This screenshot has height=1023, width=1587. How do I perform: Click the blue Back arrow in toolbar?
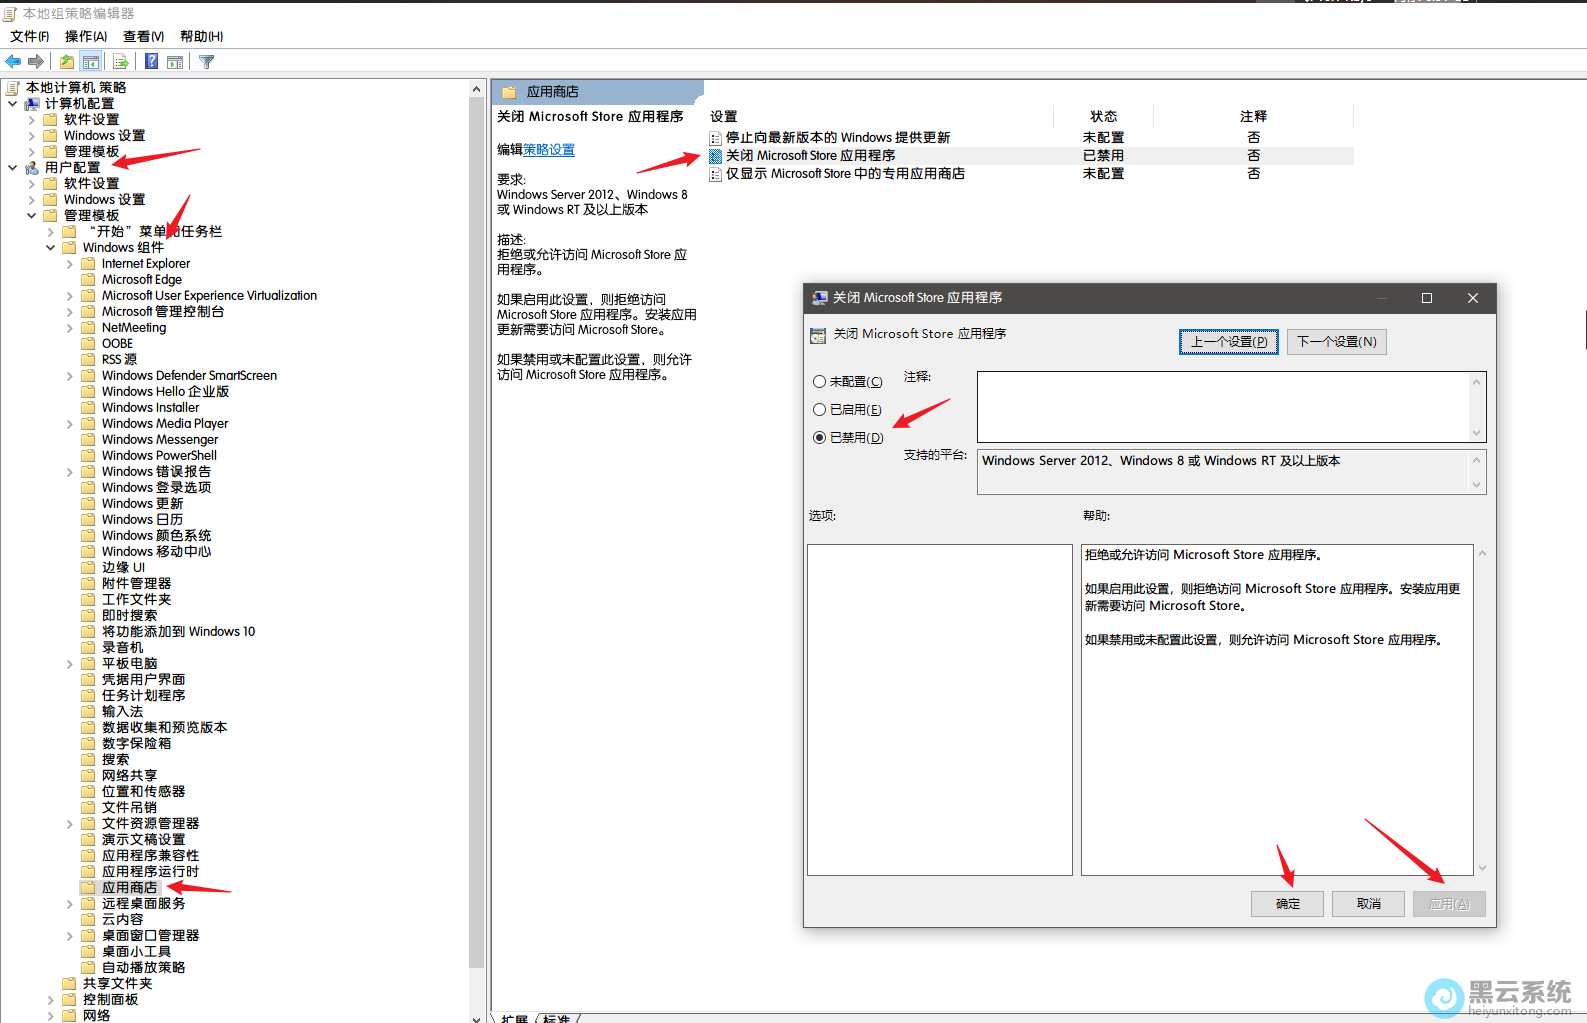pyautogui.click(x=13, y=62)
